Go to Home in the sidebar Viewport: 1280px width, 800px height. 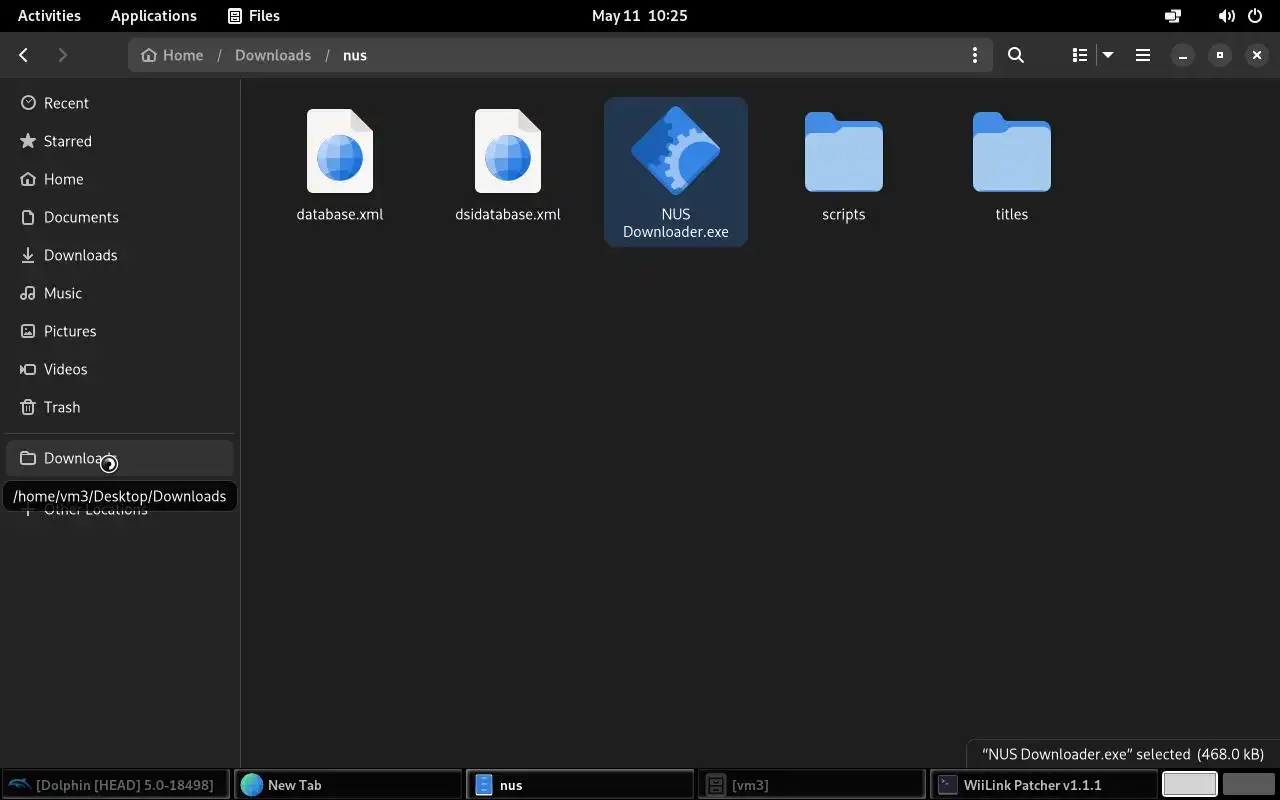[120, 179]
